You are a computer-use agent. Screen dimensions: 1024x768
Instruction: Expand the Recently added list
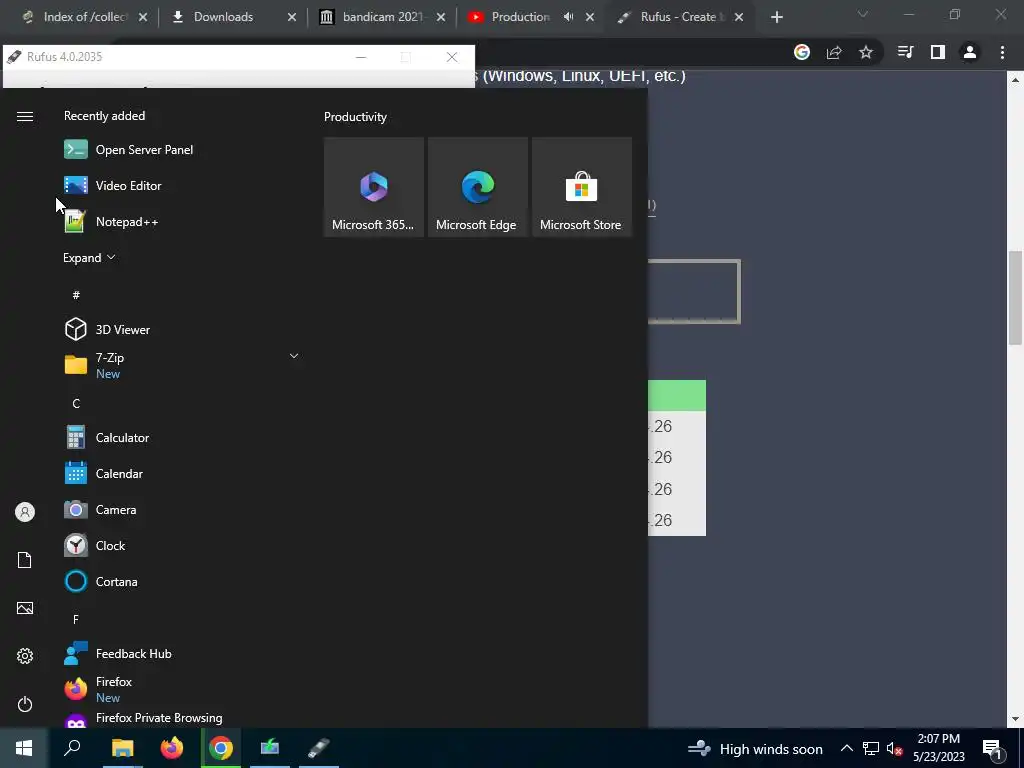tap(89, 258)
